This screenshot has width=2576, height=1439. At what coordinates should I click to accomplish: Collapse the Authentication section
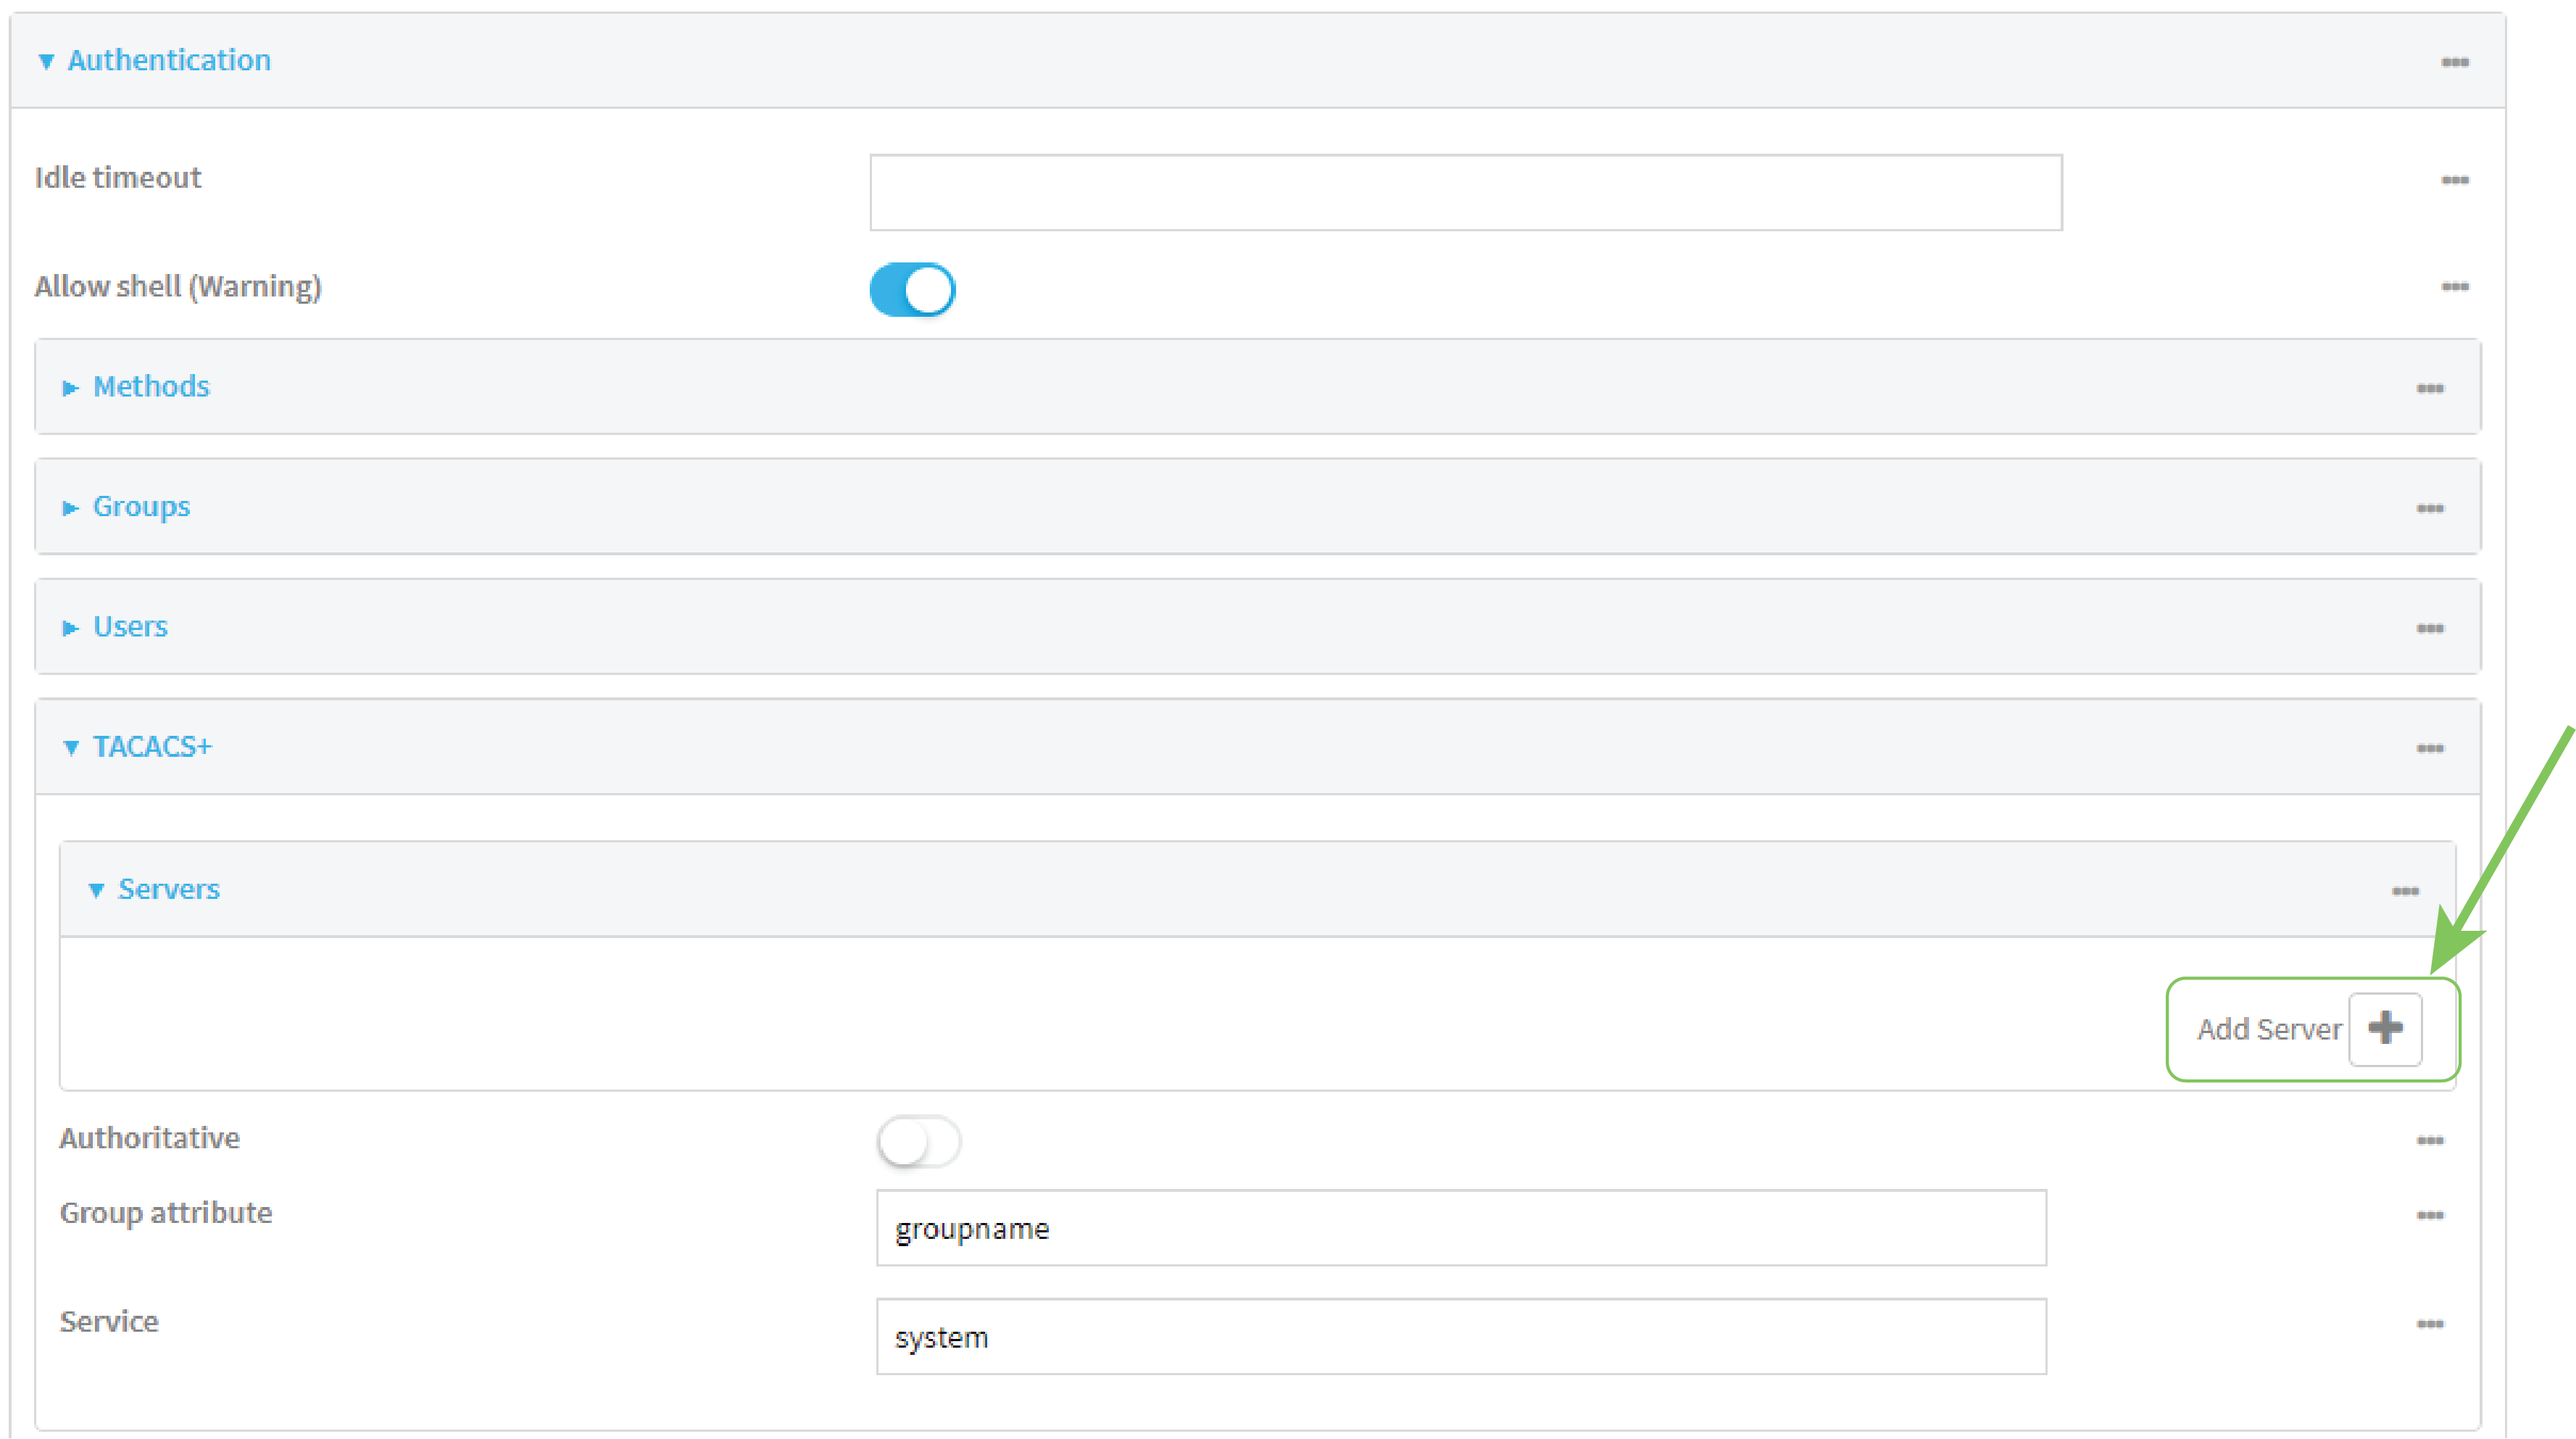[x=169, y=60]
